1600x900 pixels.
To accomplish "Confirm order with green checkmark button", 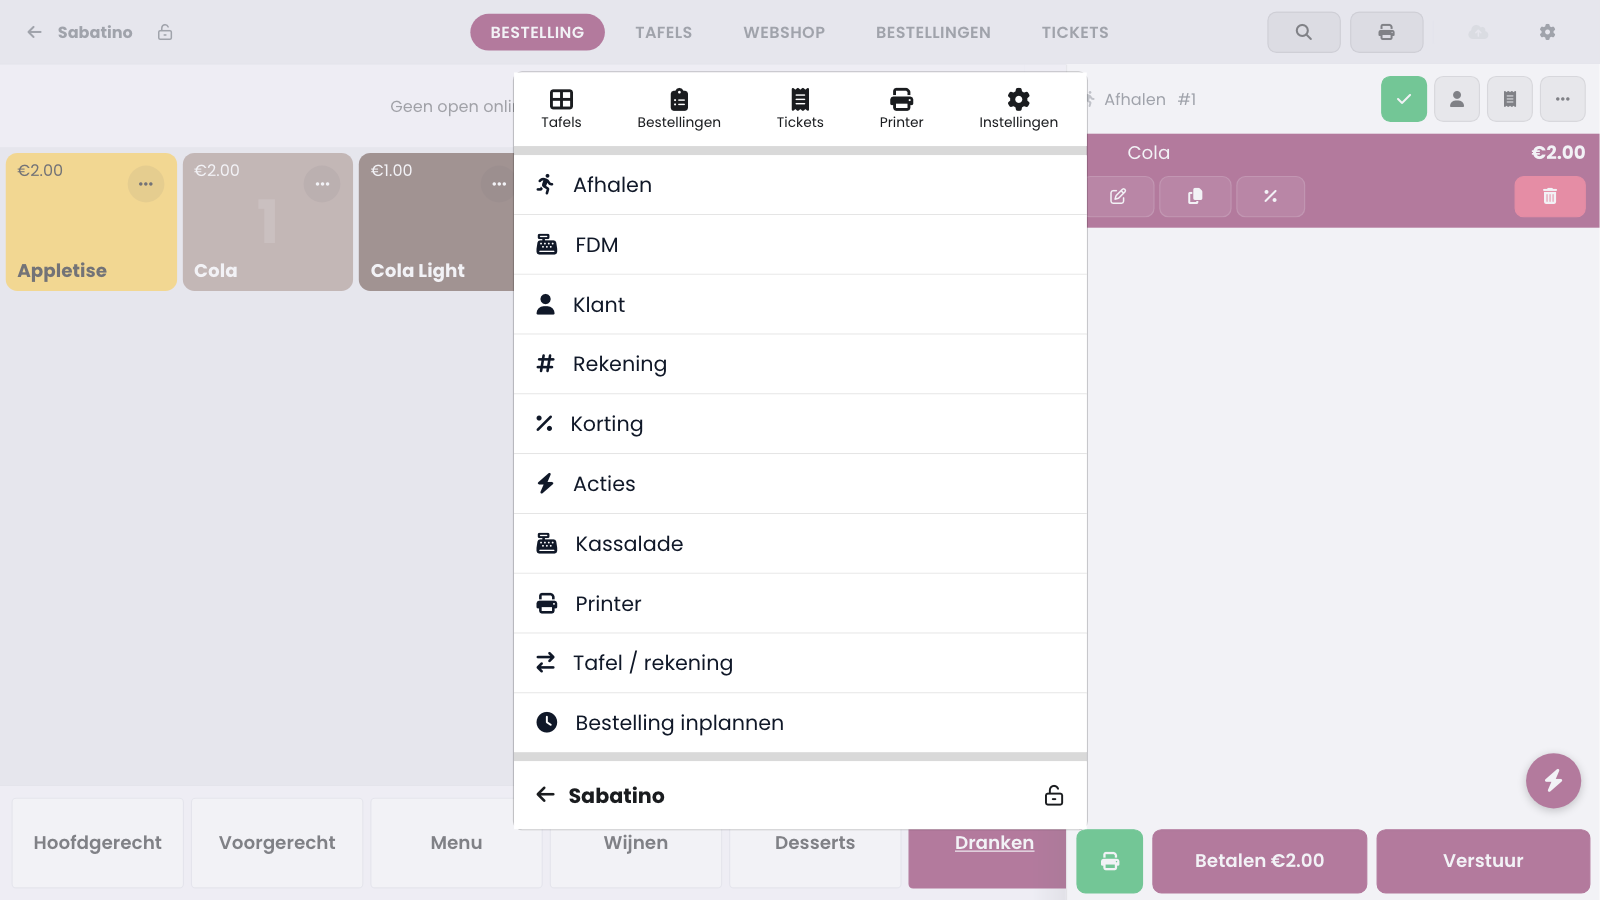I will tap(1404, 99).
